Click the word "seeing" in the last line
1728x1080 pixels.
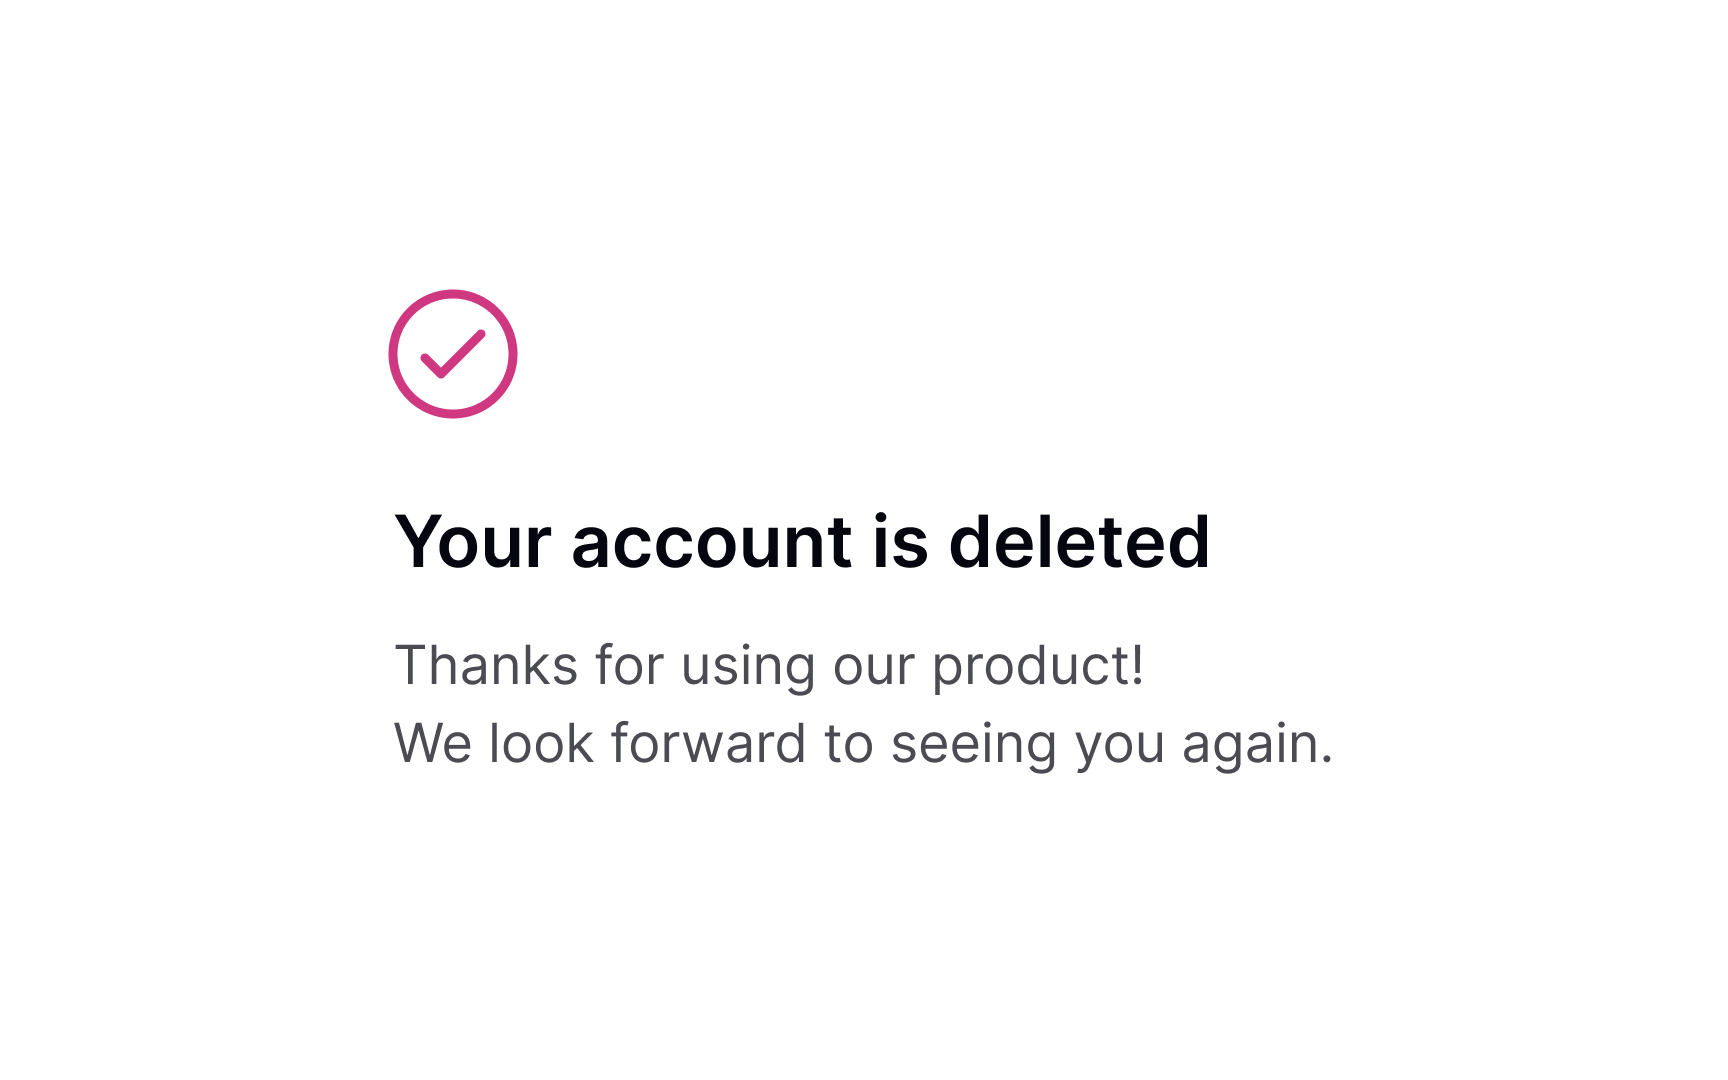[x=974, y=744]
